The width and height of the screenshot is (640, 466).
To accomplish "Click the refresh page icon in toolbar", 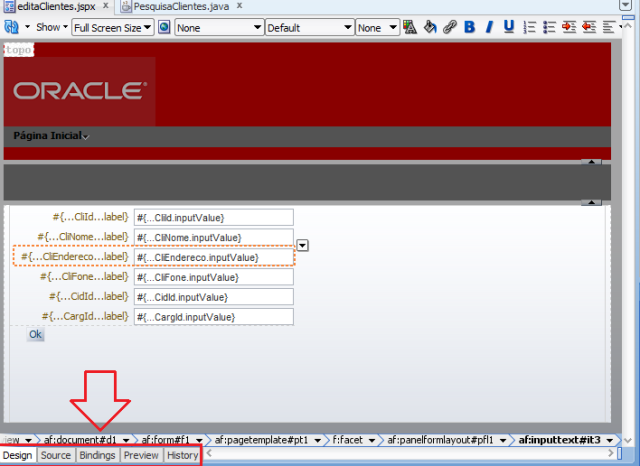I will tap(11, 27).
